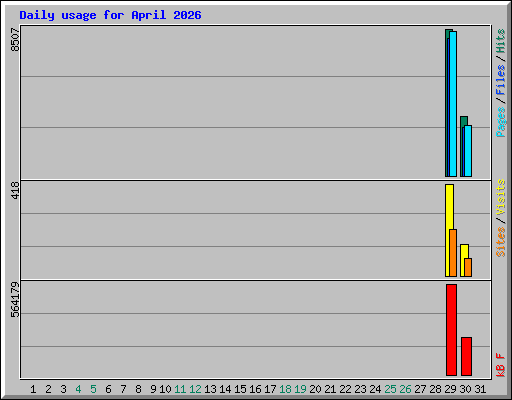Click the orange Sites bar for day 29

click(453, 253)
